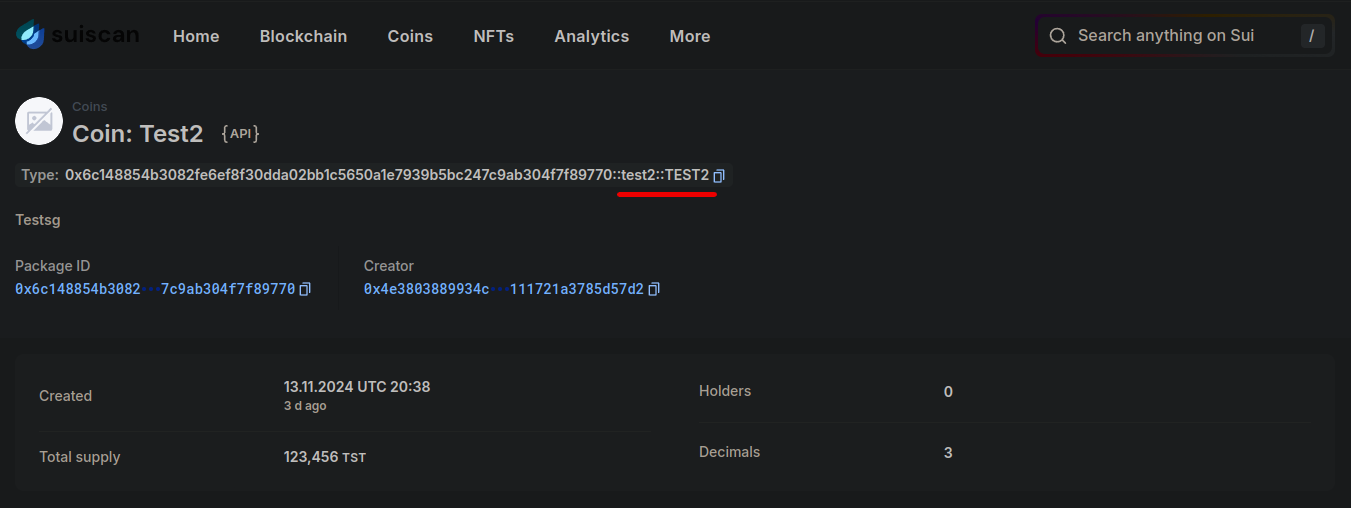
Task: Open the NFTs section
Action: [x=493, y=36]
